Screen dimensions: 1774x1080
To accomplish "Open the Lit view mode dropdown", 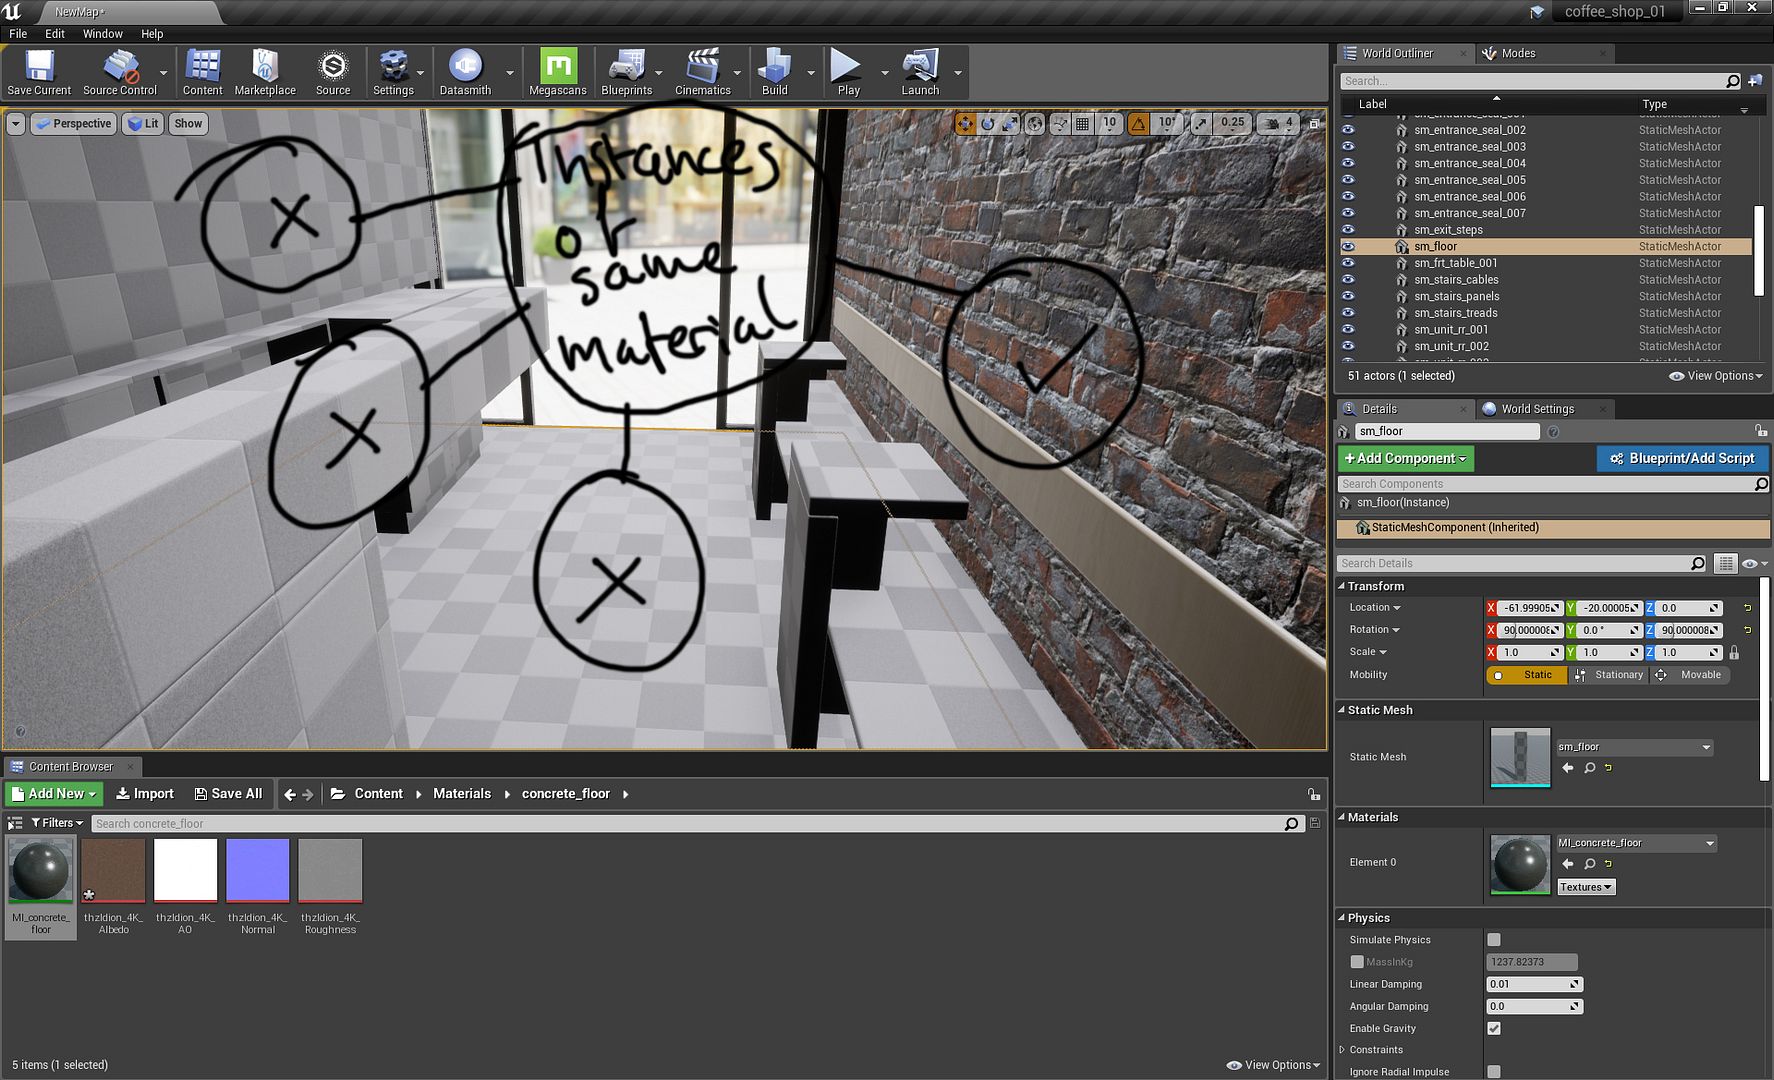I will 143,124.
